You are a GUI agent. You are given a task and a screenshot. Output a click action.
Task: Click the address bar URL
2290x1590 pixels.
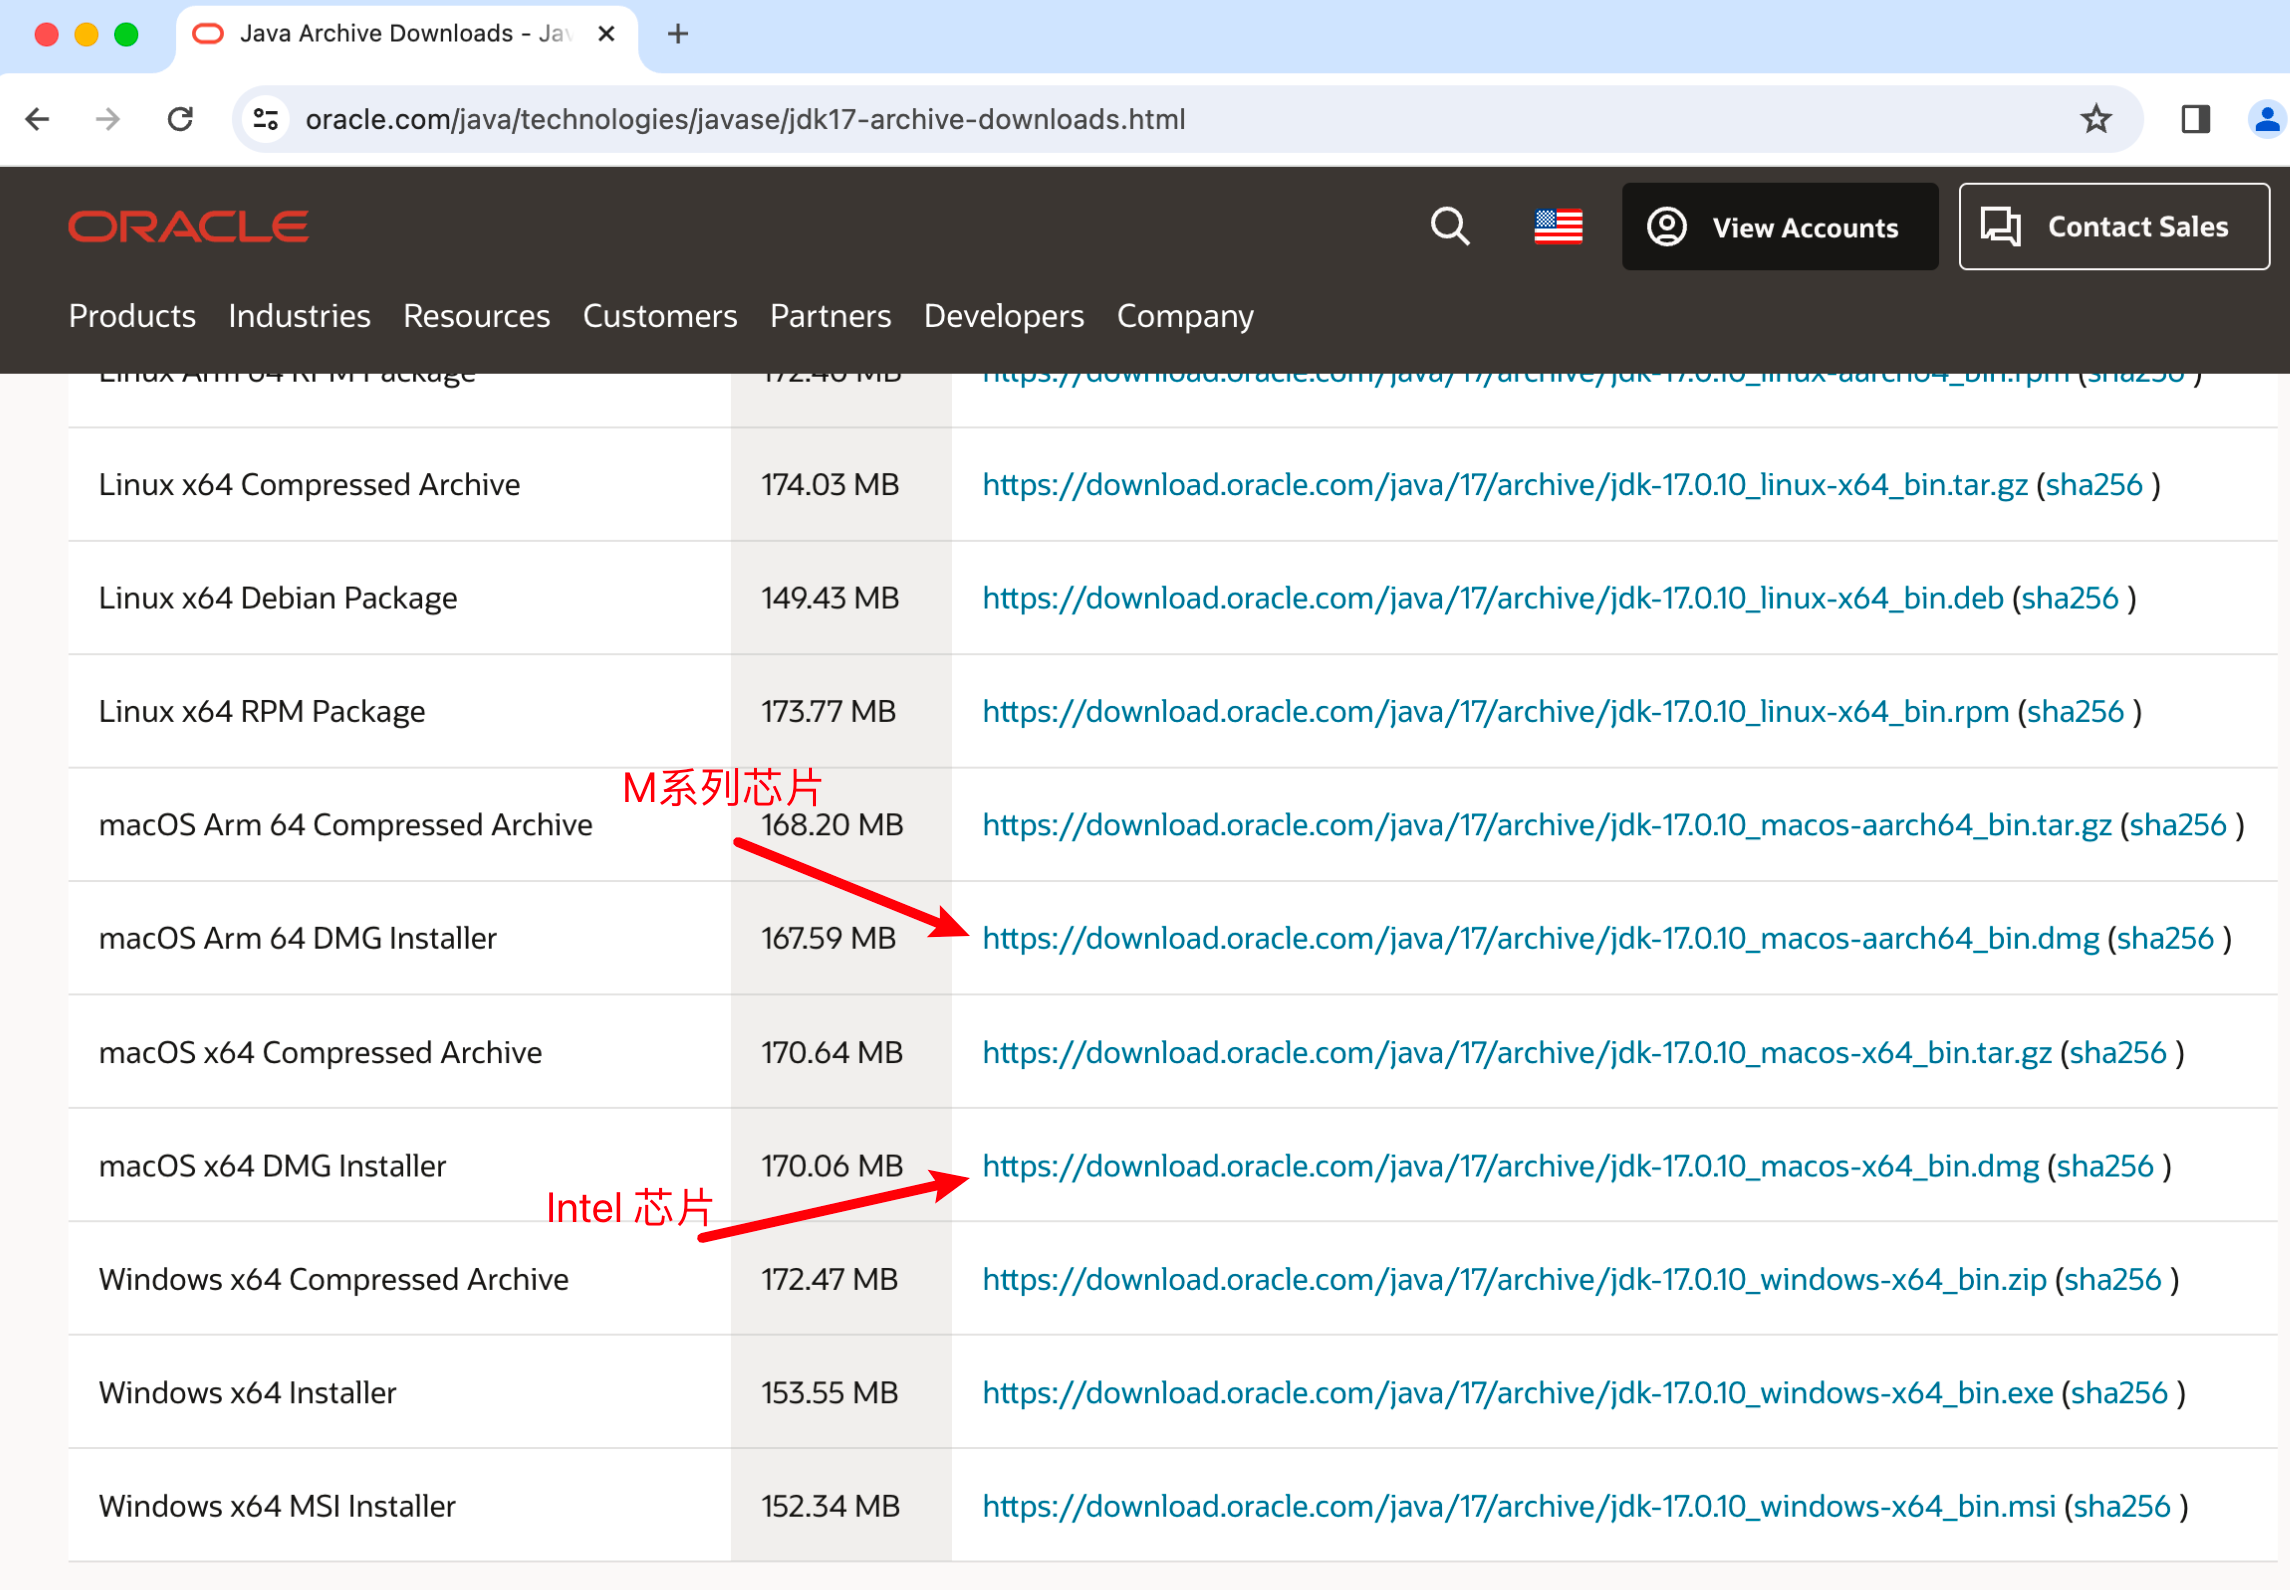pyautogui.click(x=745, y=119)
